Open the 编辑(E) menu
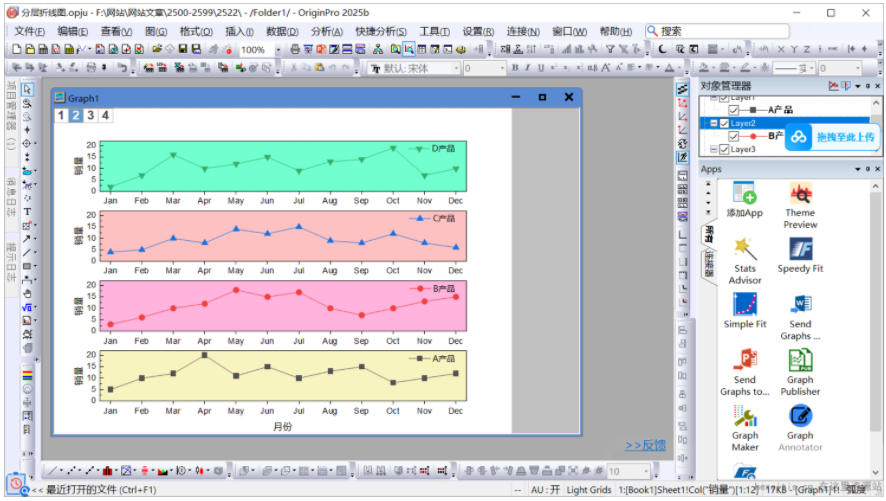Screen dimensions: 886x501 pyautogui.click(x=72, y=31)
